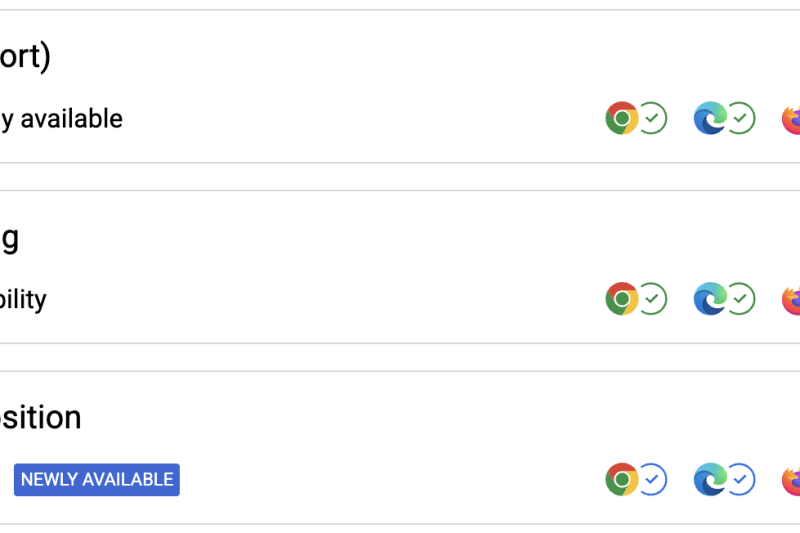Click the 'bility' status text

tap(23, 299)
